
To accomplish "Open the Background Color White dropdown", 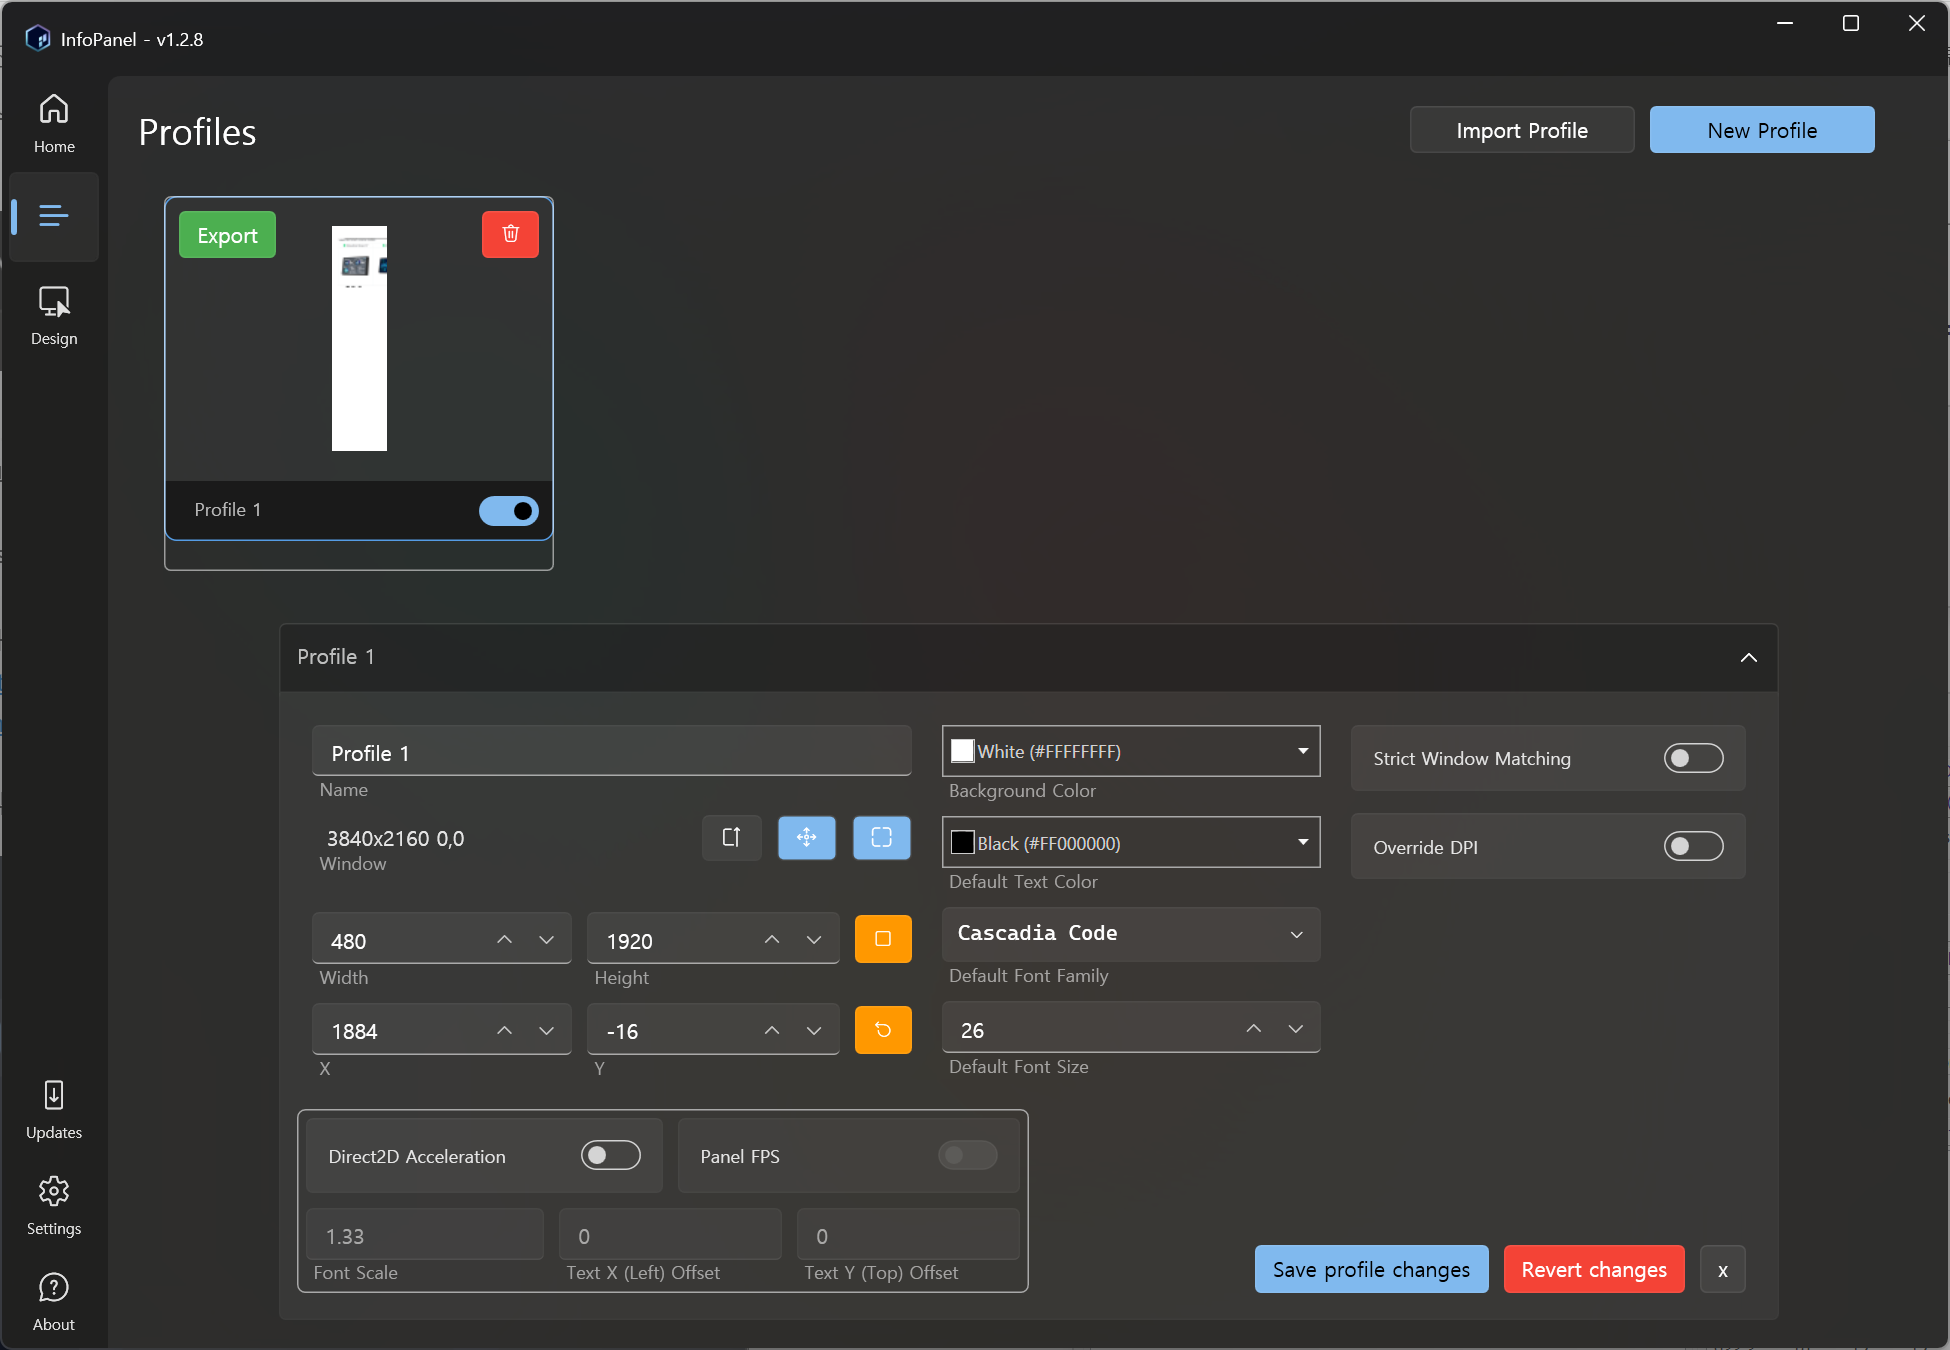I will (1130, 751).
